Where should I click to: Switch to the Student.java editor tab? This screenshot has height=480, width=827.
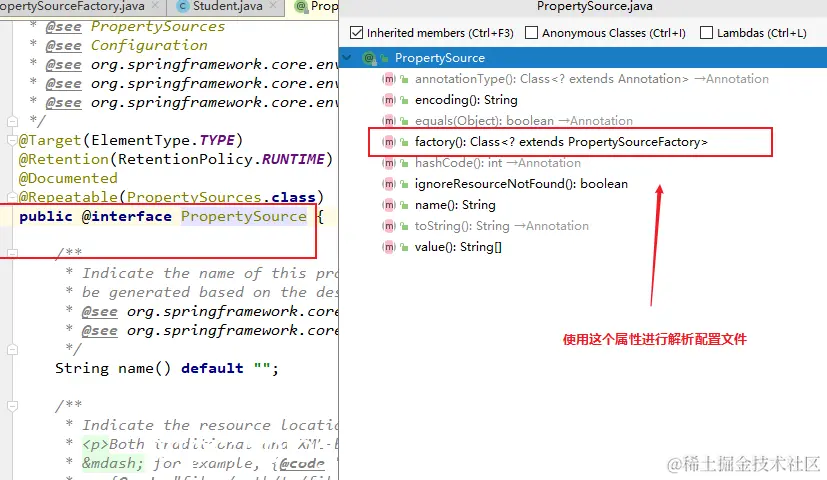coord(227,6)
